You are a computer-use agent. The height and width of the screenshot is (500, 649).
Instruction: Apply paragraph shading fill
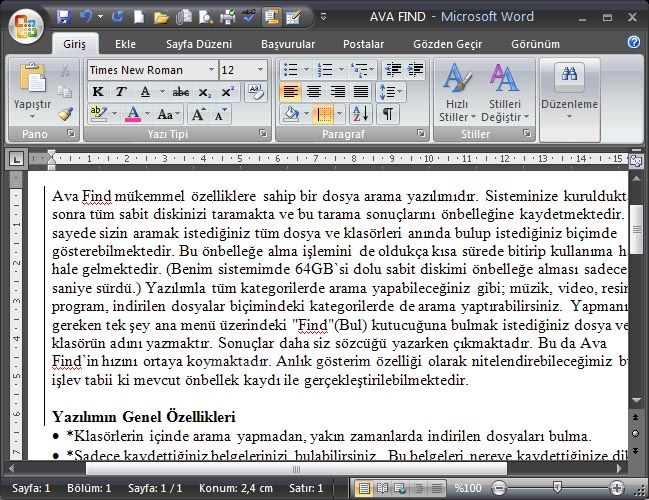(291, 114)
